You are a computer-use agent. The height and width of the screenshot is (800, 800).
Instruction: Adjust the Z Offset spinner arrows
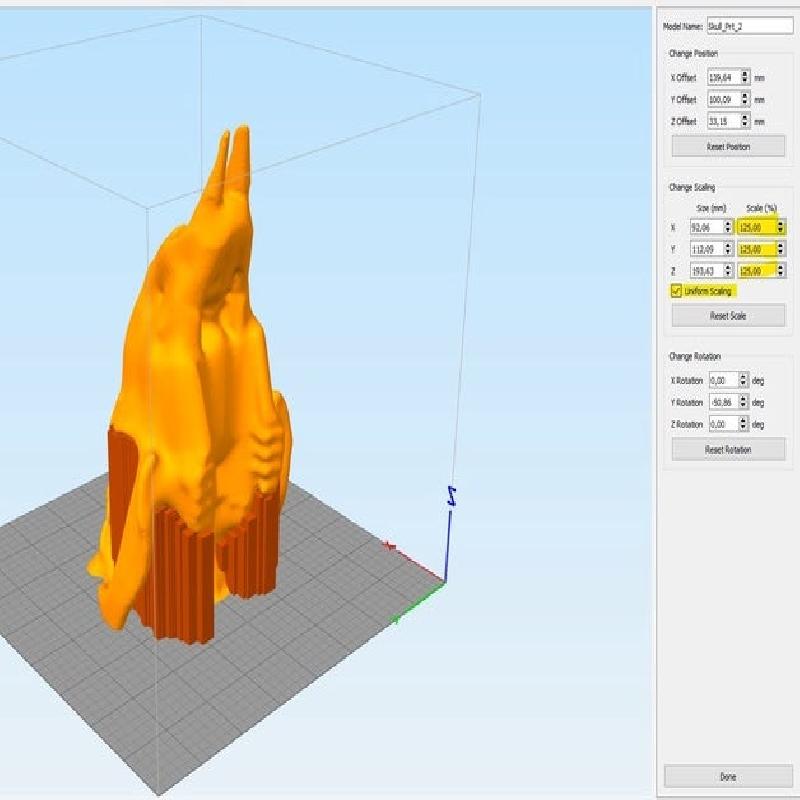[745, 121]
